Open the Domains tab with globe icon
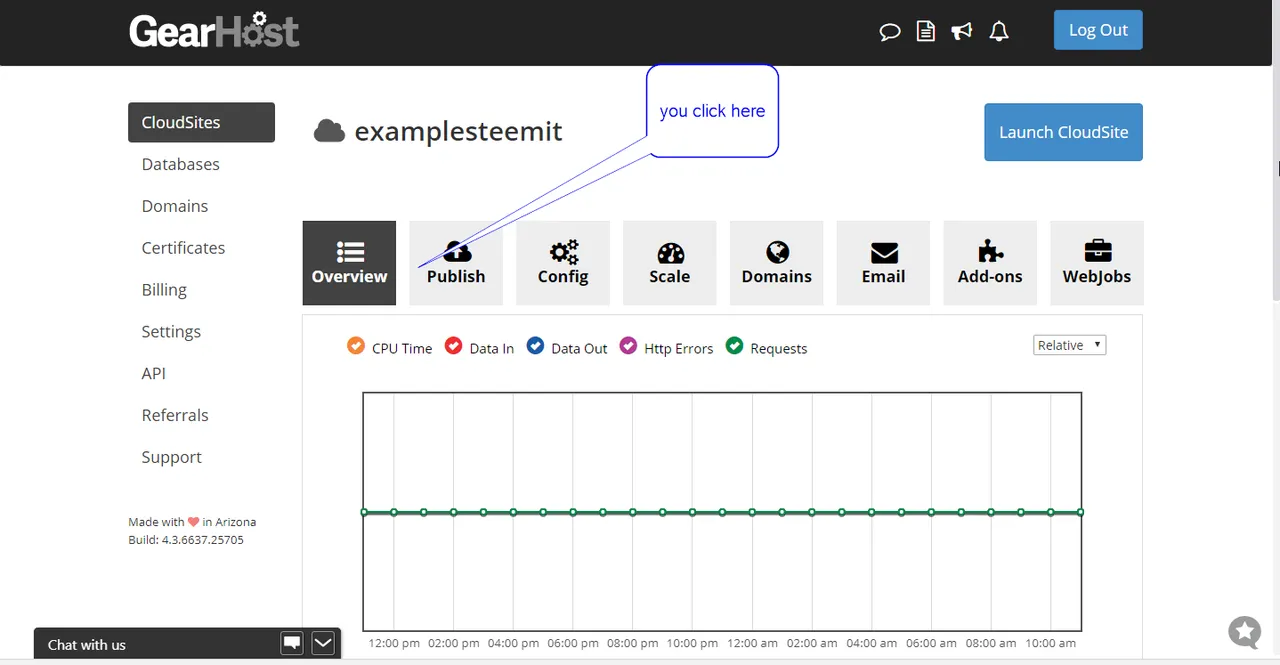 coord(777,263)
